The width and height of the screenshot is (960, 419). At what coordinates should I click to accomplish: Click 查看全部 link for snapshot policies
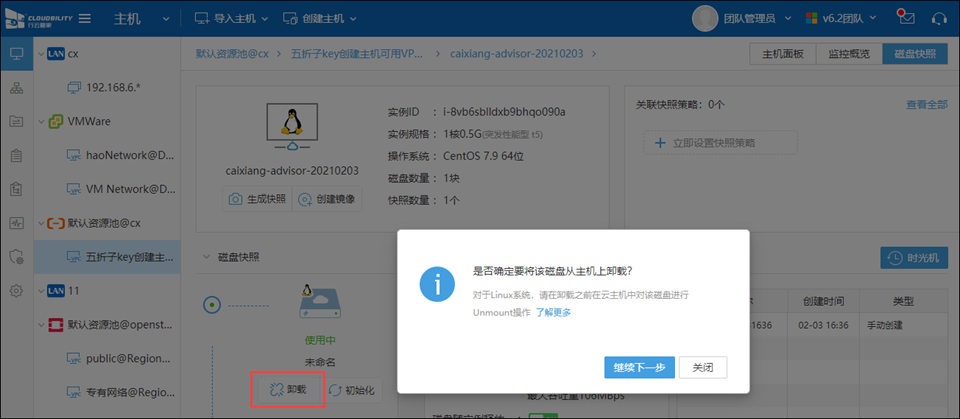tap(926, 104)
